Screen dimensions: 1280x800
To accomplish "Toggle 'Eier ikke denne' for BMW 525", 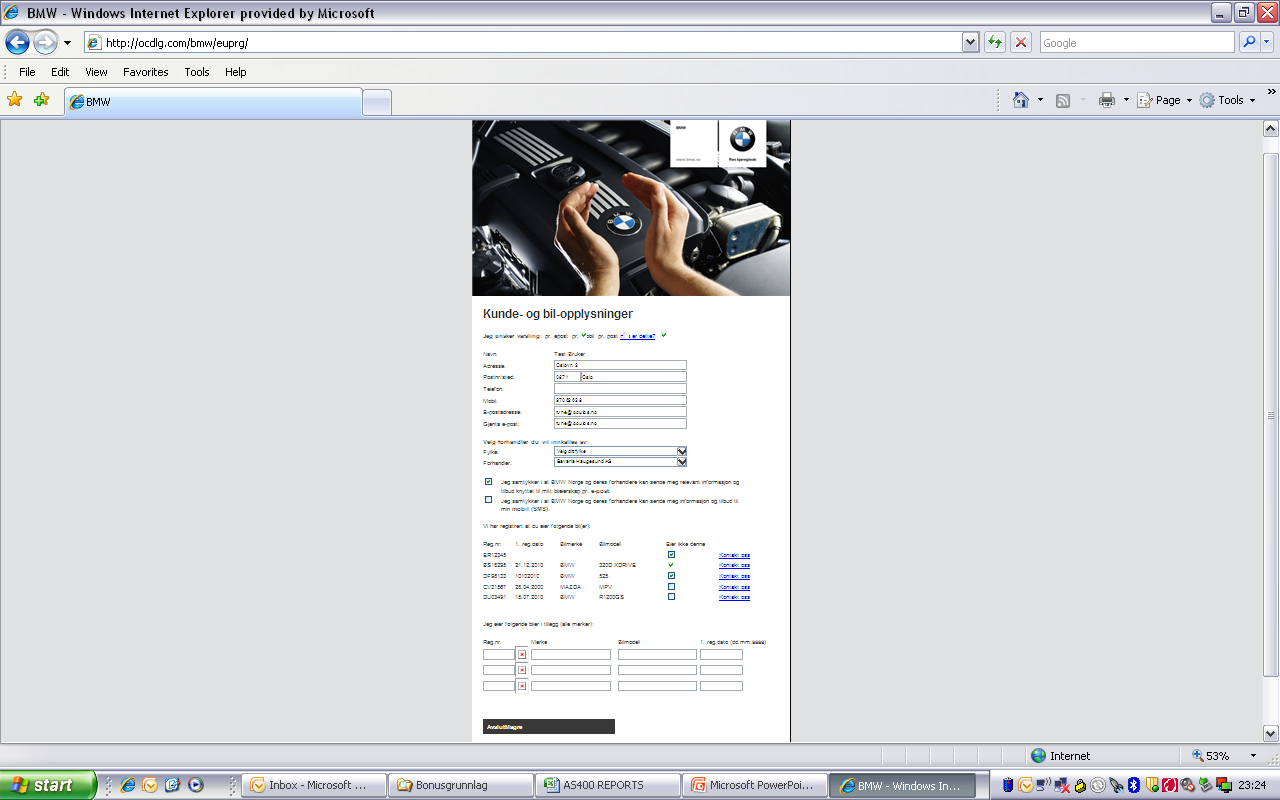I will click(671, 576).
